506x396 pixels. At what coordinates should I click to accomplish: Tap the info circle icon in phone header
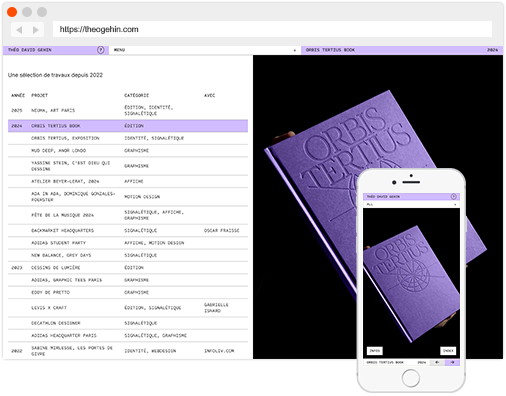(x=453, y=197)
